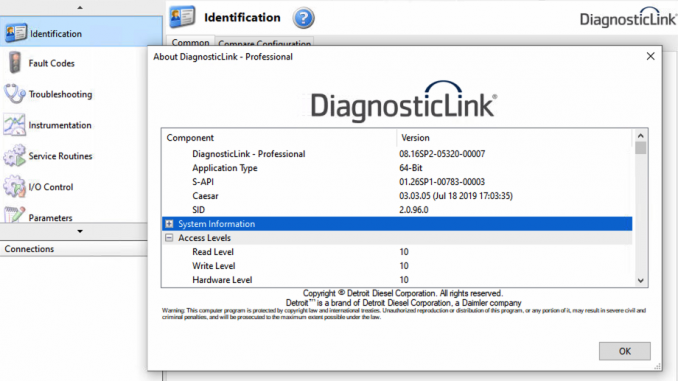Click the OK button

[x=624, y=351]
